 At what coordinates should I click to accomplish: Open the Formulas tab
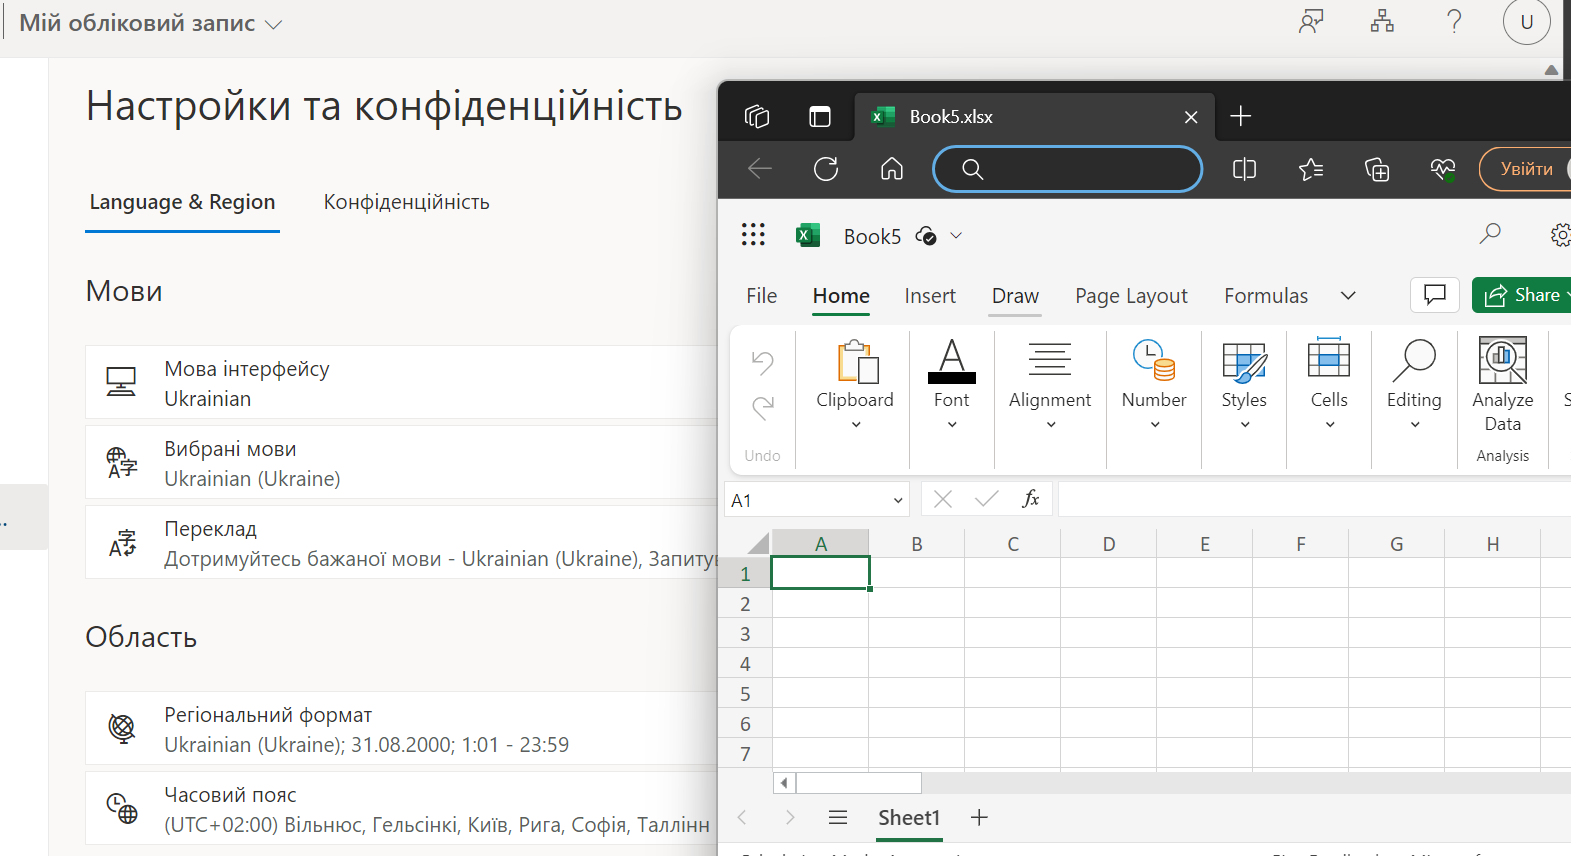click(1266, 296)
